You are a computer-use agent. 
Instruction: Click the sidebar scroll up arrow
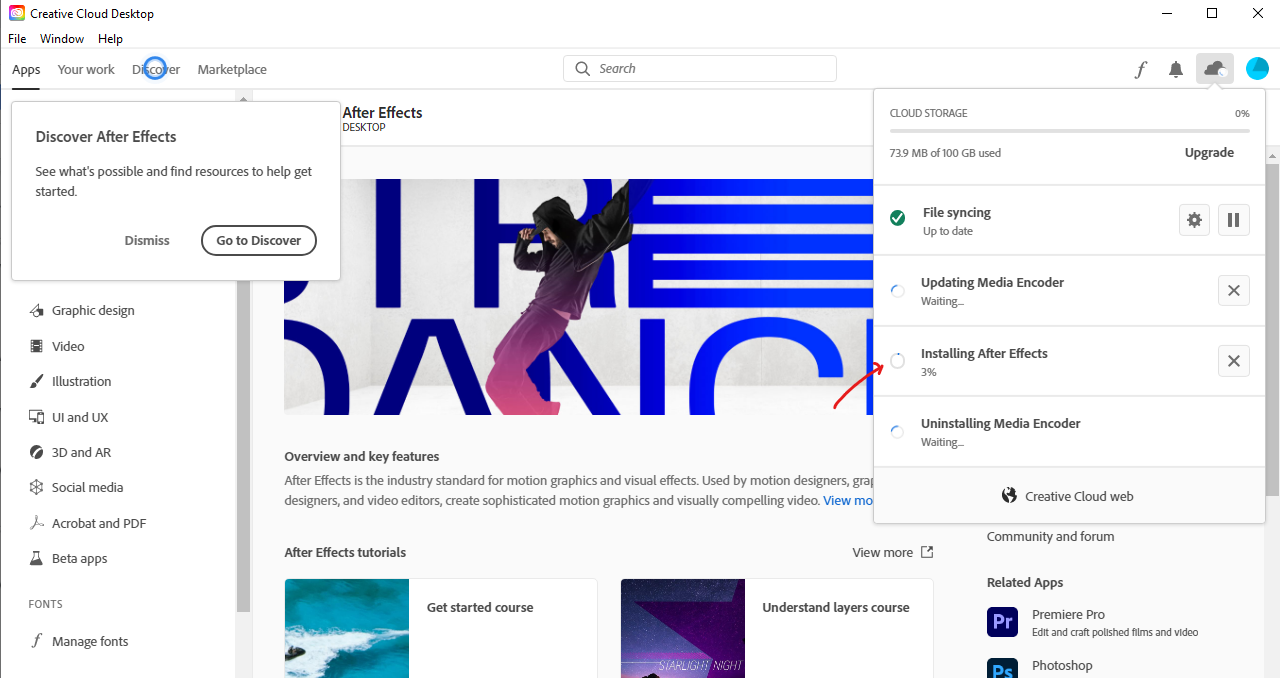[243, 97]
